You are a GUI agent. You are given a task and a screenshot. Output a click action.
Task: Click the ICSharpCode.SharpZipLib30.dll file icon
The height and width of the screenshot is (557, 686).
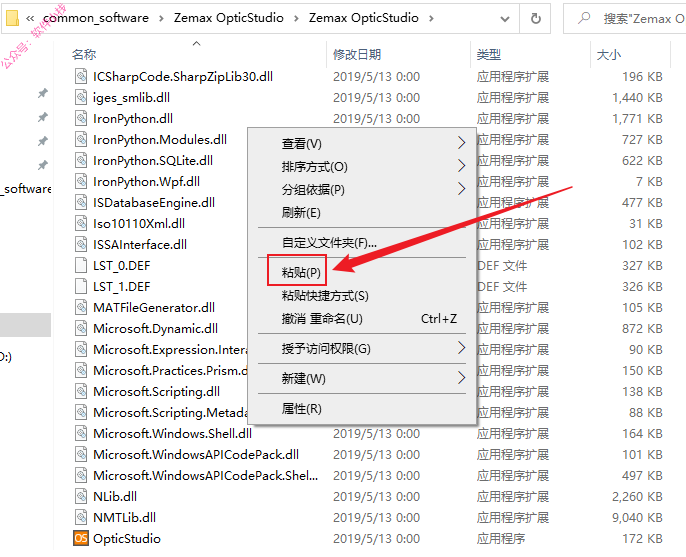coord(81,77)
